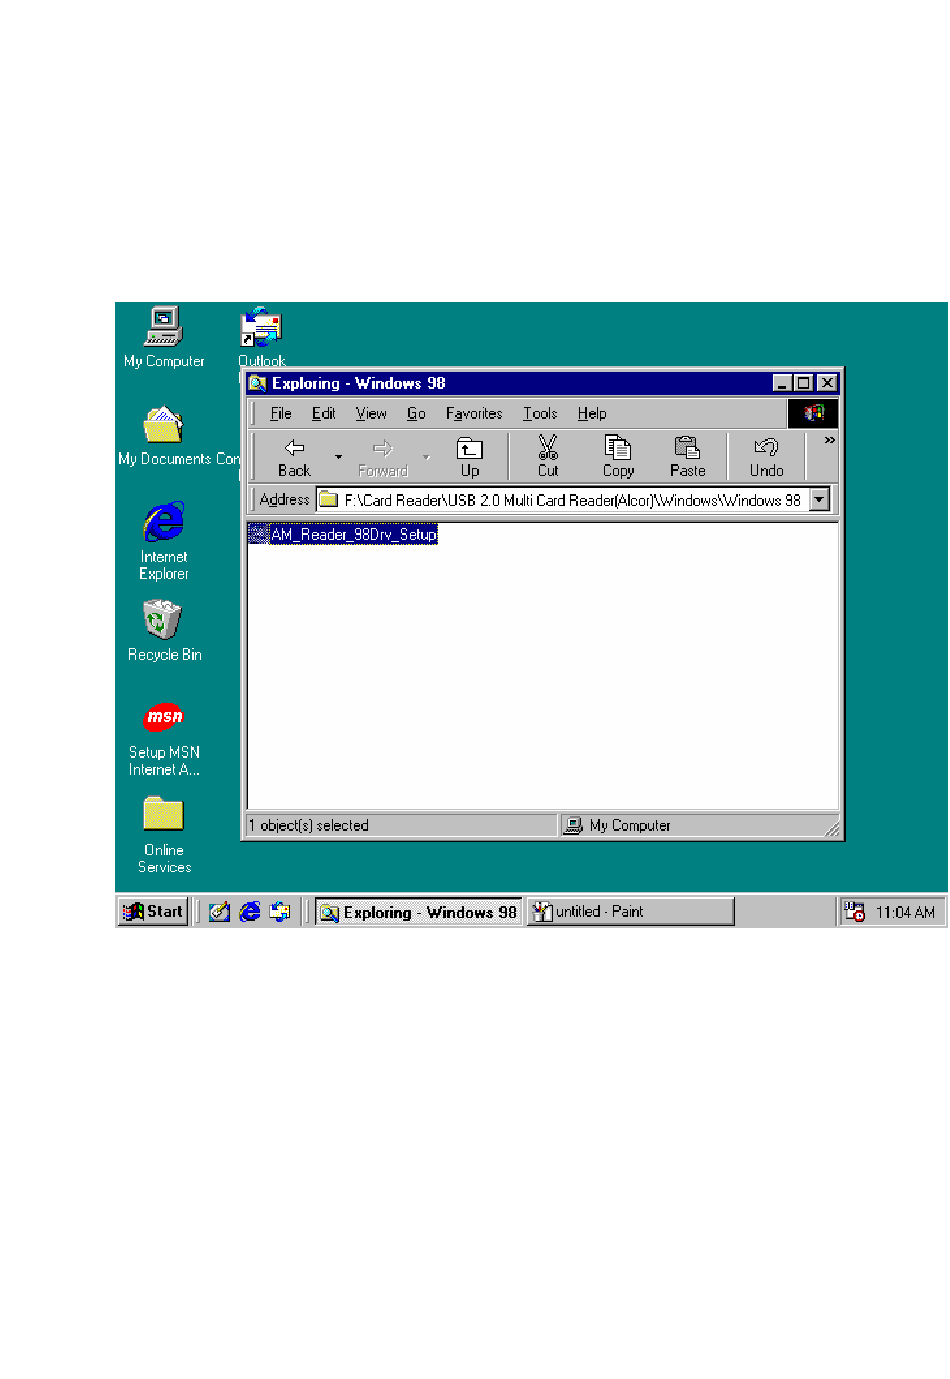950x1379 pixels.
Task: Open the Go menu
Action: click(416, 413)
